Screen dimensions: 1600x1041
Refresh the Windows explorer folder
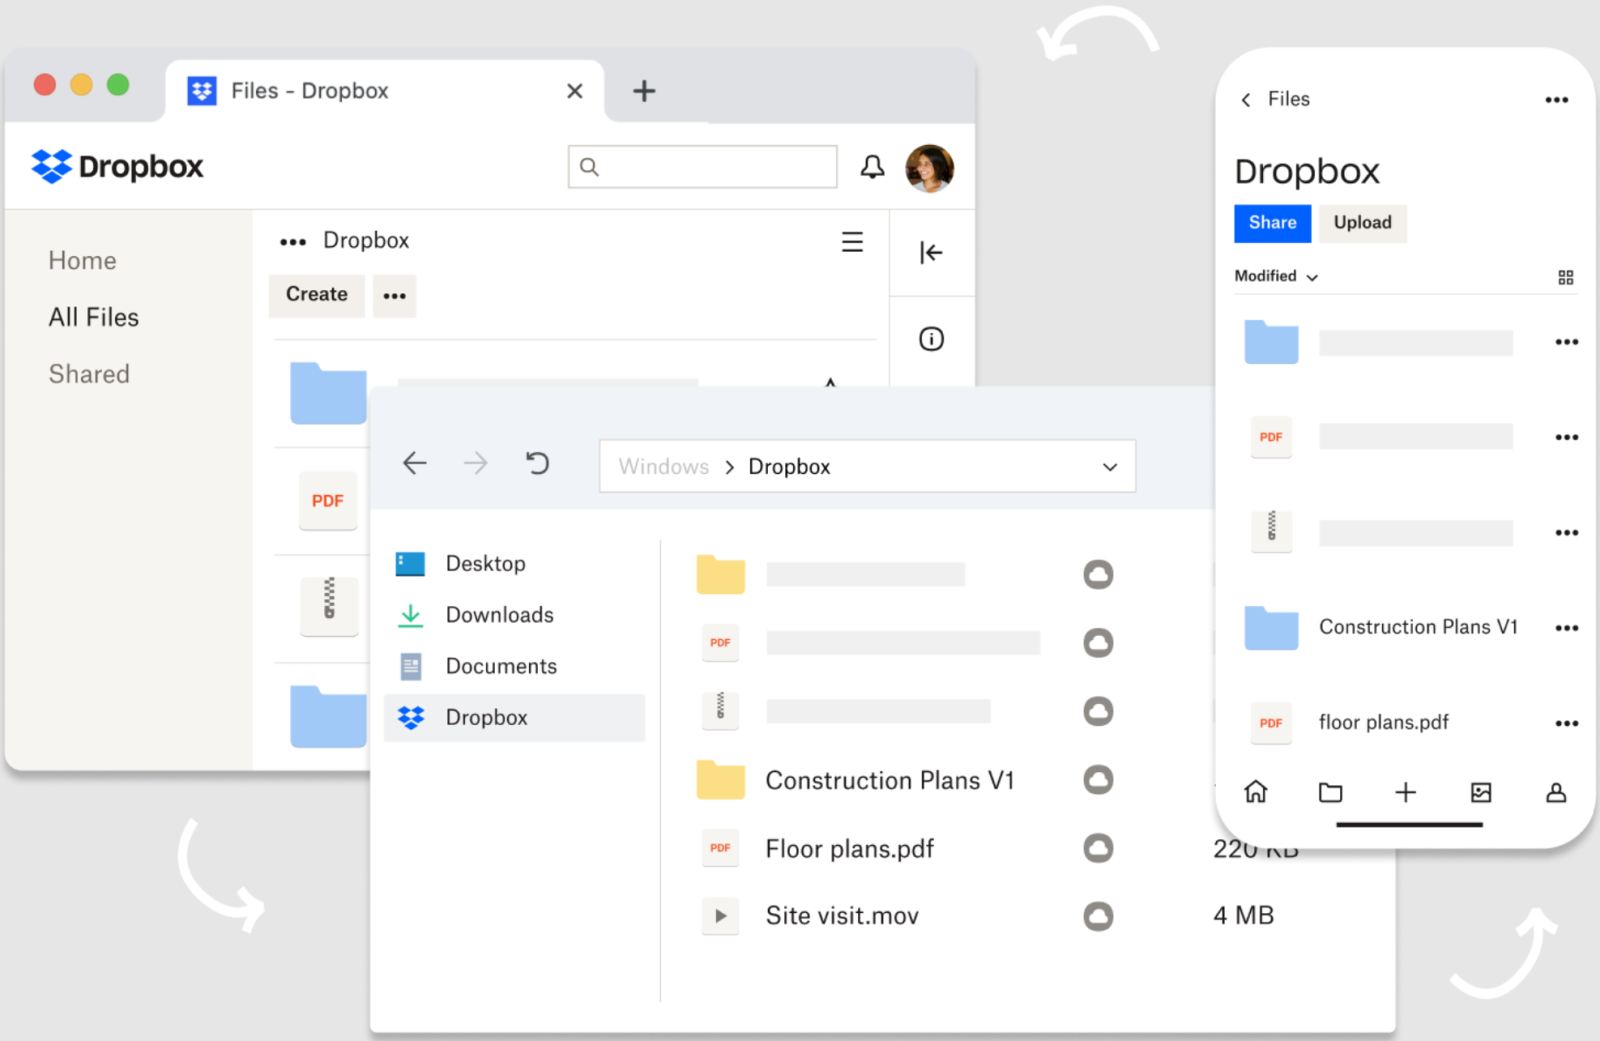coord(537,463)
